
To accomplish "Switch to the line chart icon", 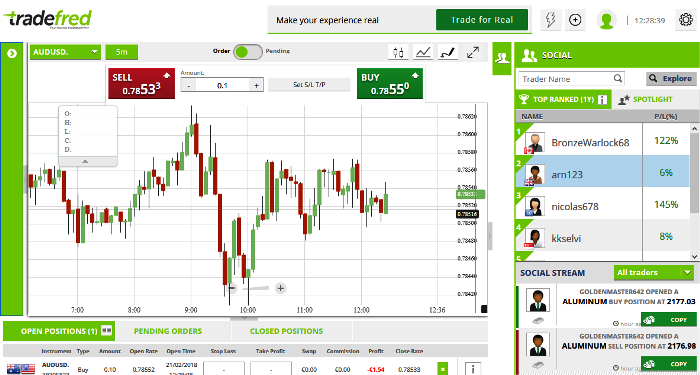I will pos(423,52).
